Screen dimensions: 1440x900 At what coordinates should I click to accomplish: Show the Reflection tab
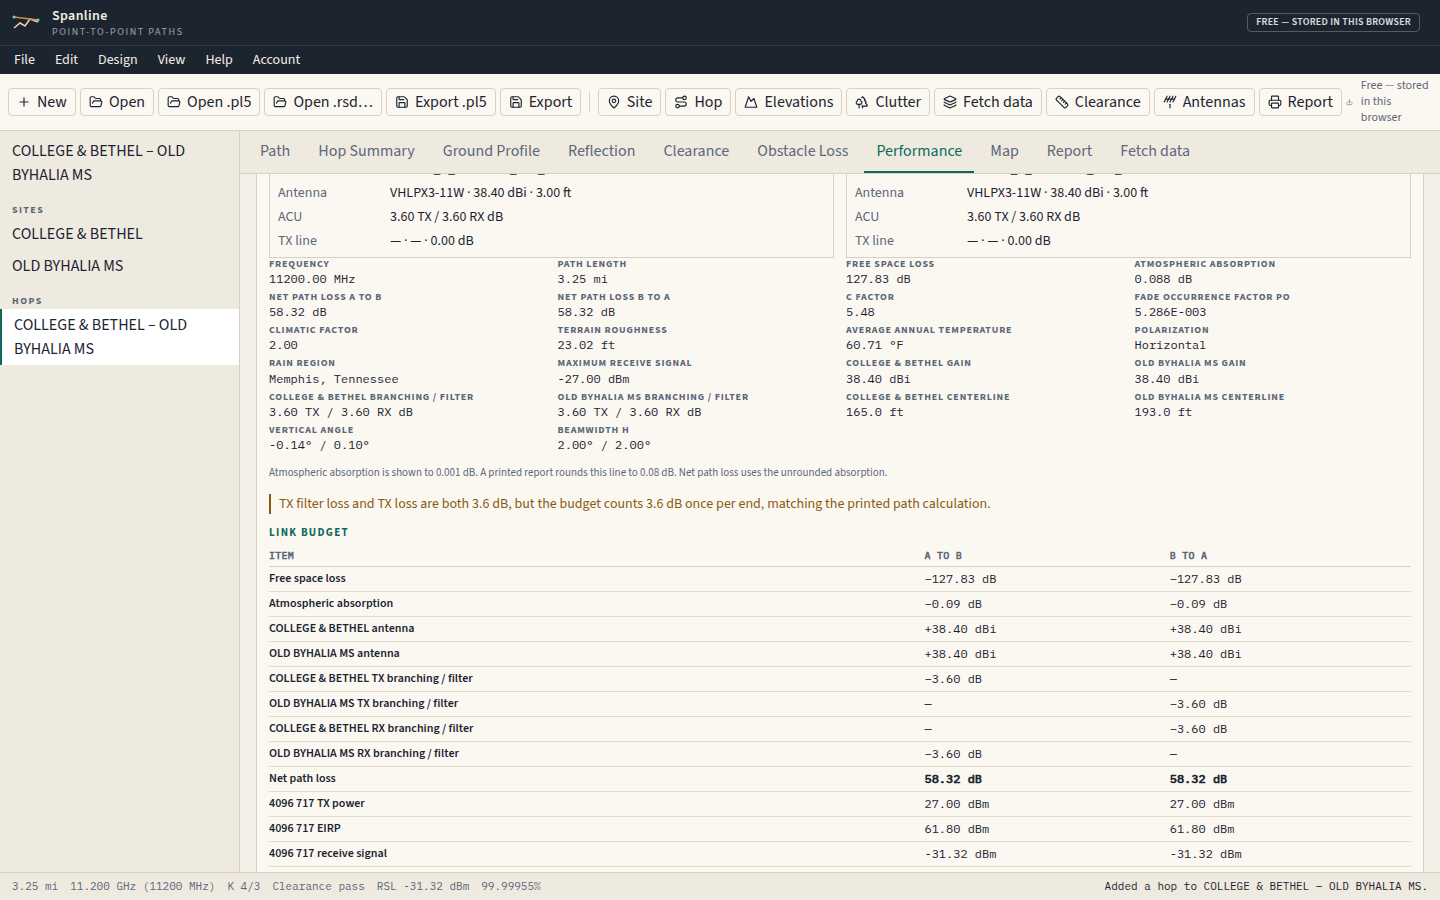602,151
